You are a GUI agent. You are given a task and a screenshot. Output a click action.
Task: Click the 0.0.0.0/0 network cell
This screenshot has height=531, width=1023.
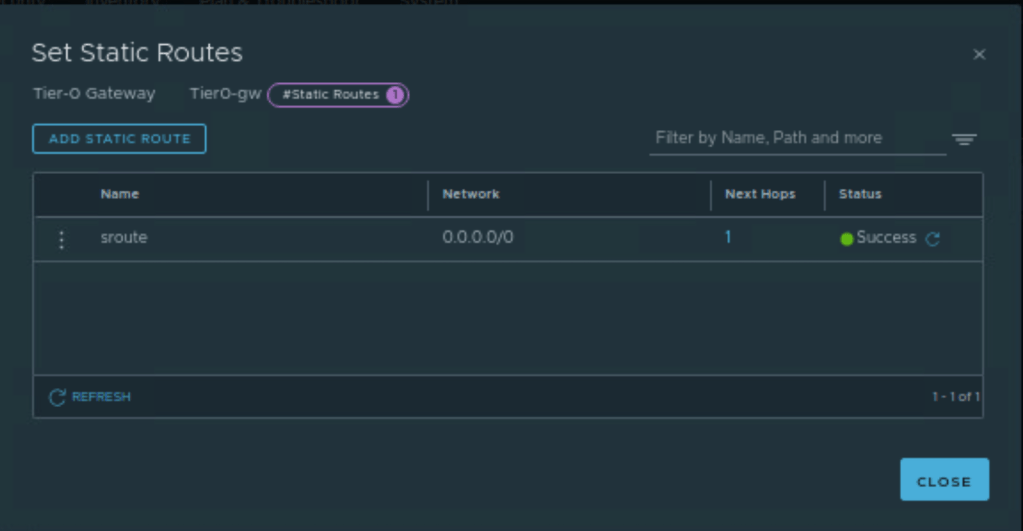coord(478,238)
